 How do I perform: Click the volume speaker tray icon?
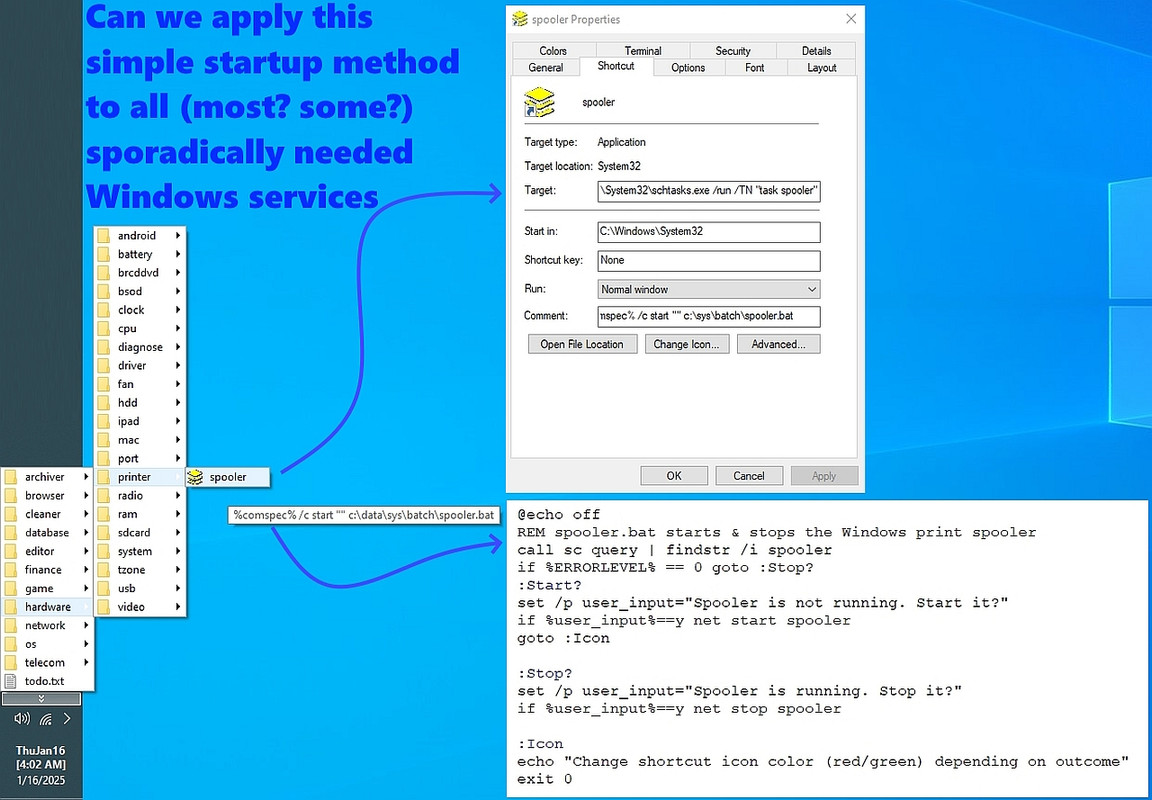[x=22, y=718]
